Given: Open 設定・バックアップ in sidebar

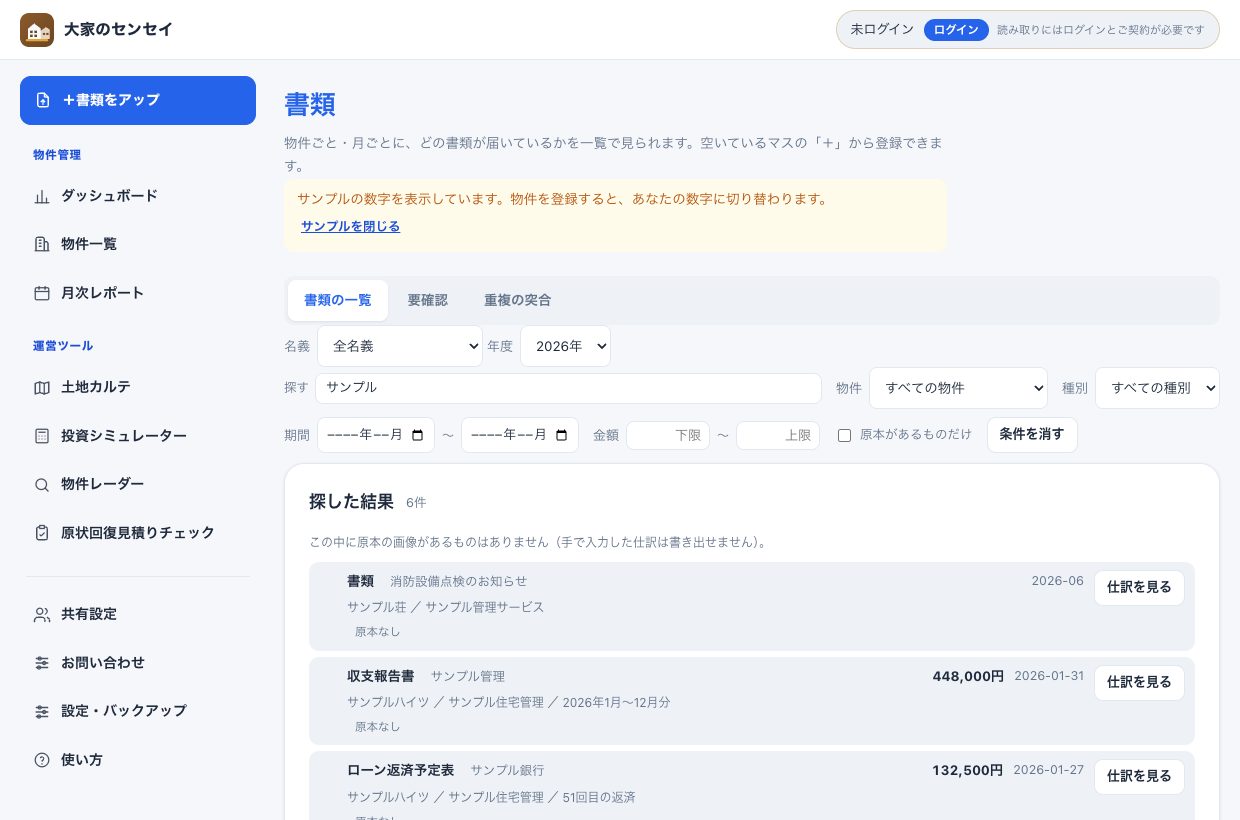Looking at the screenshot, I should [x=138, y=711].
